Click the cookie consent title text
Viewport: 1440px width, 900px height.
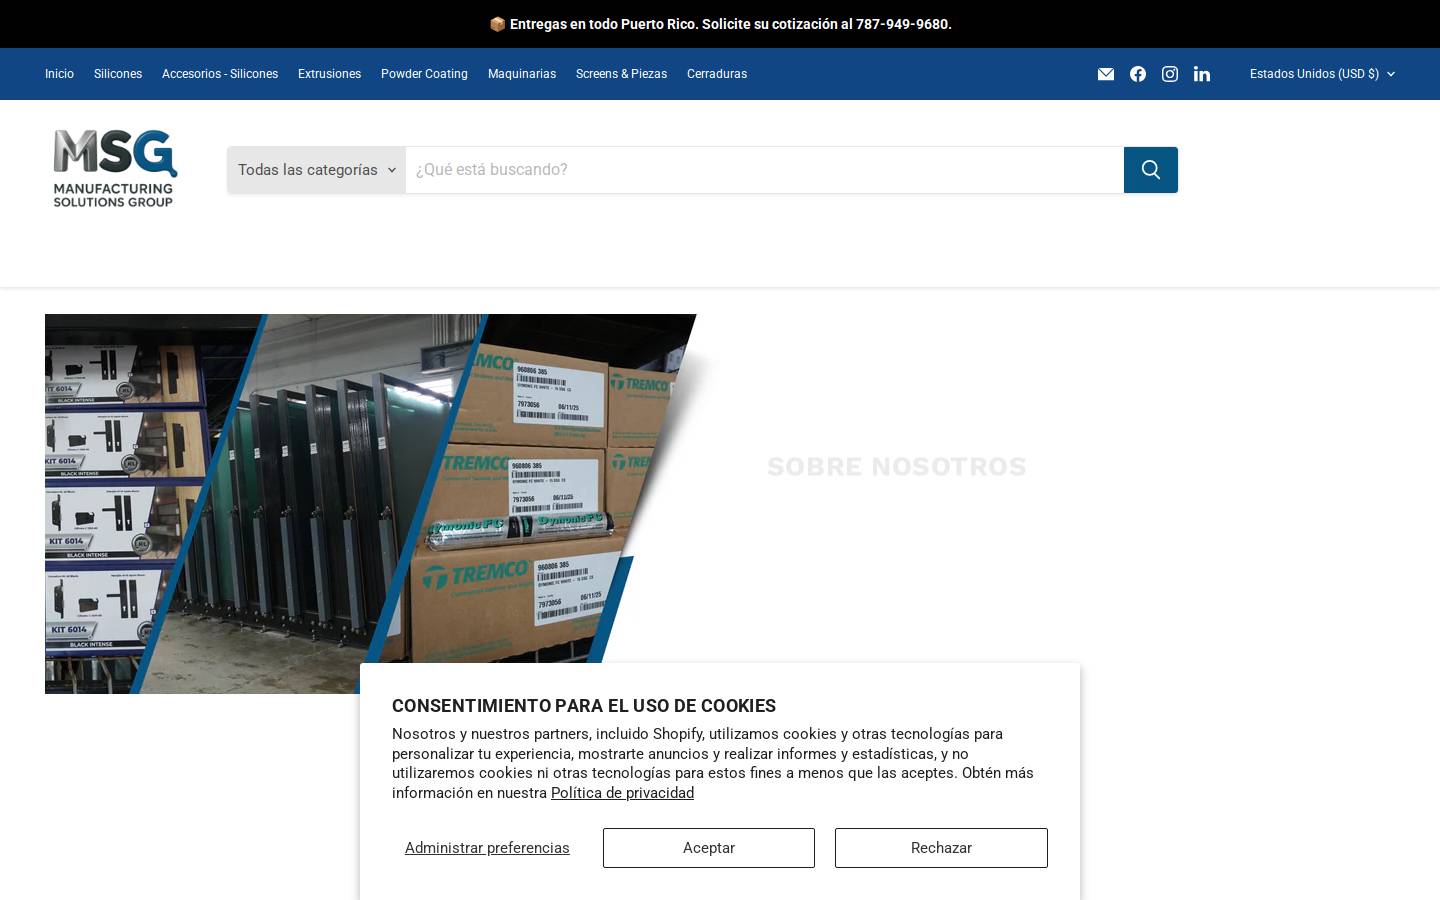point(584,706)
